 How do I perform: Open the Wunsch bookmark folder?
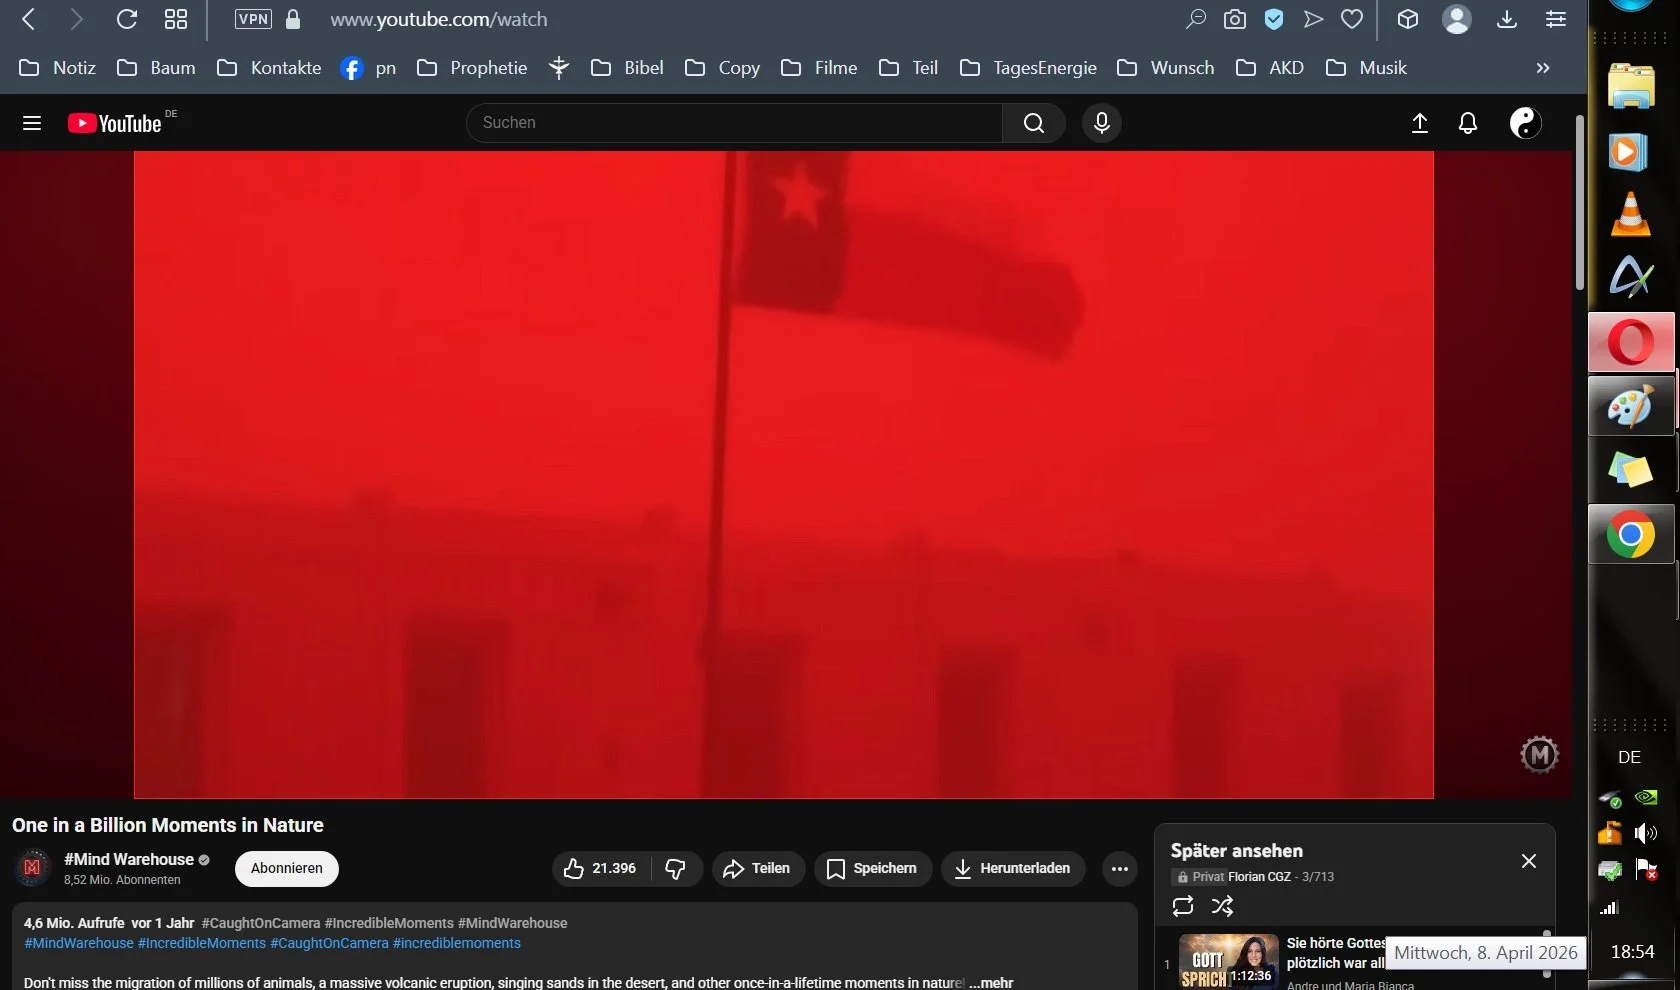1165,68
